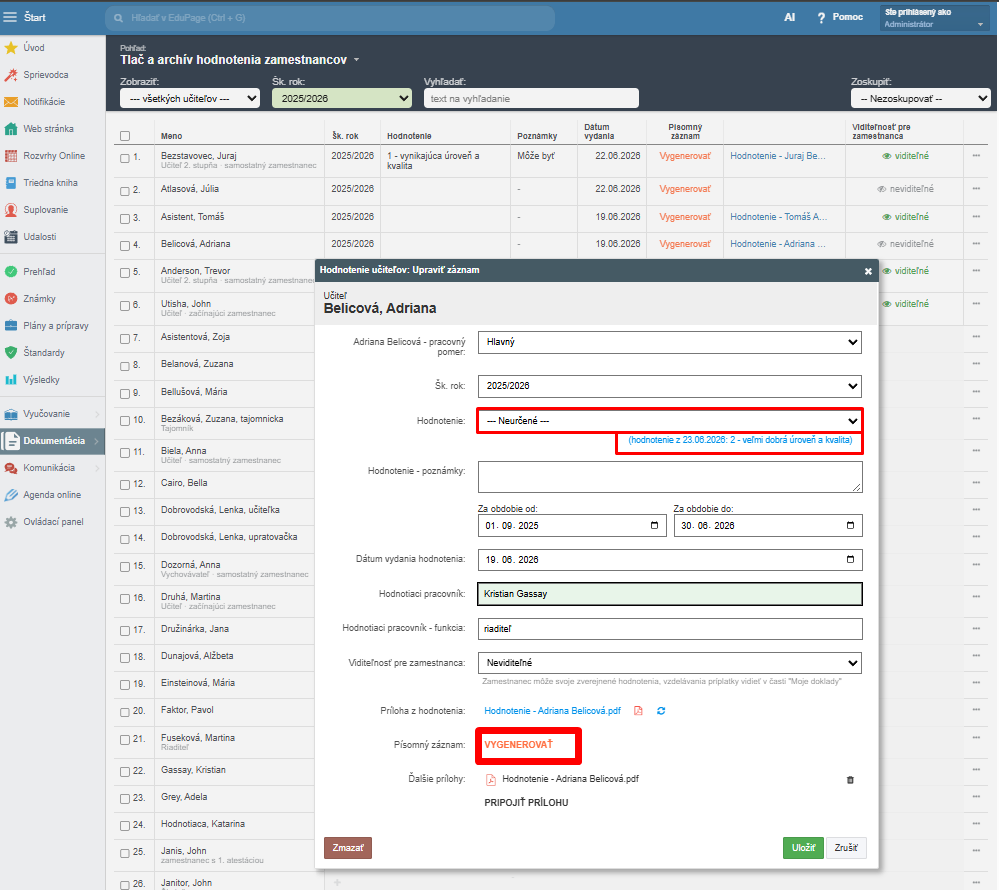Open the Dokumentácia sidebar menu item
The width and height of the screenshot is (999, 890).
point(52,441)
